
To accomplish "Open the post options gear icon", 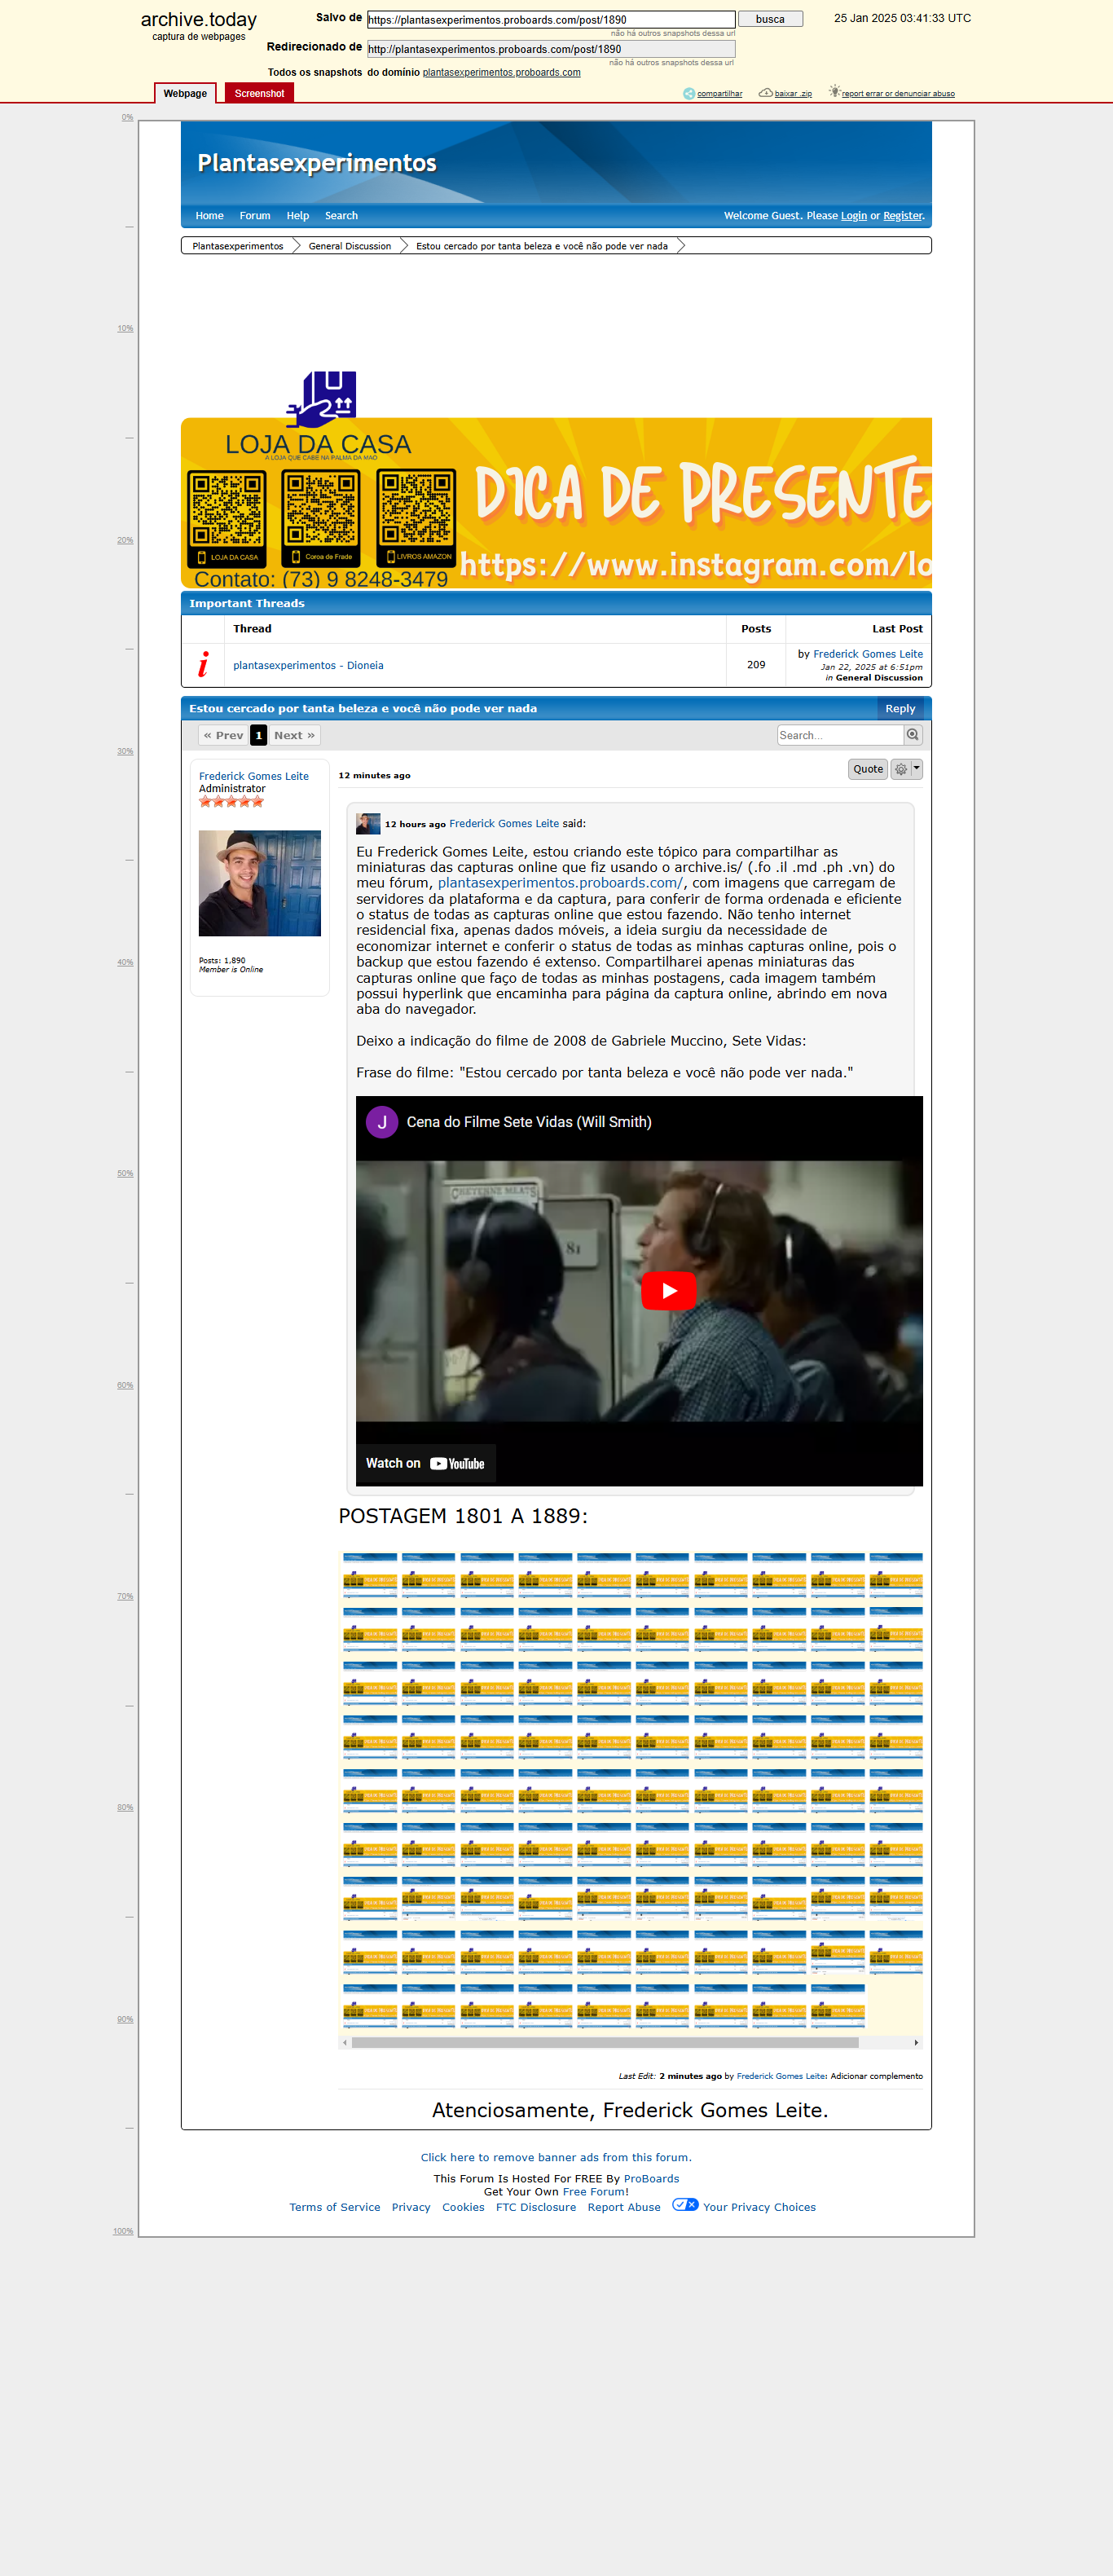I will [900, 769].
